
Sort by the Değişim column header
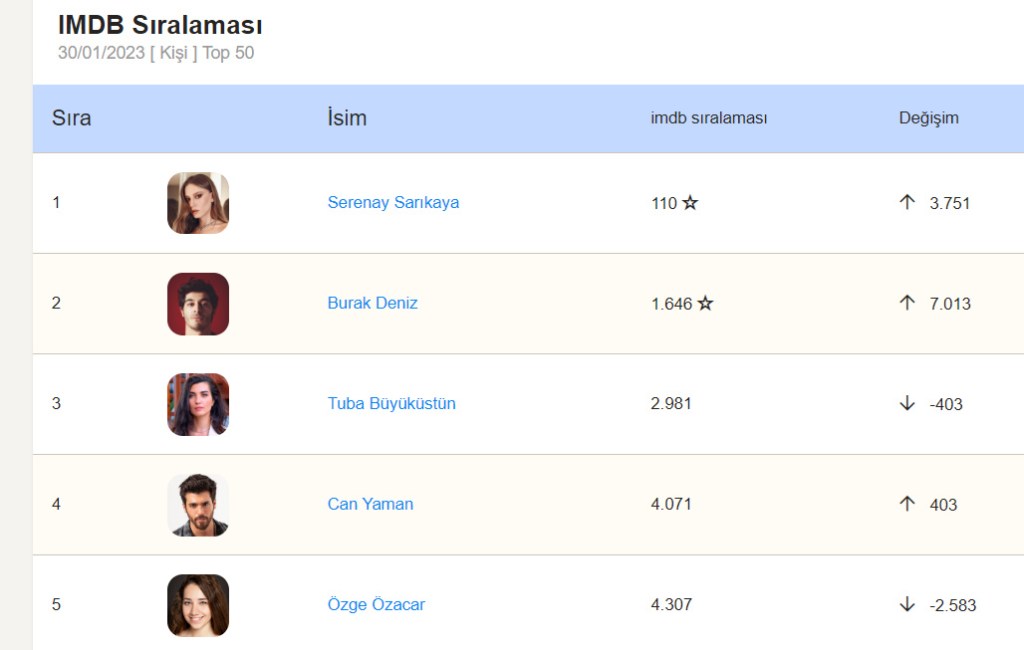pos(928,118)
